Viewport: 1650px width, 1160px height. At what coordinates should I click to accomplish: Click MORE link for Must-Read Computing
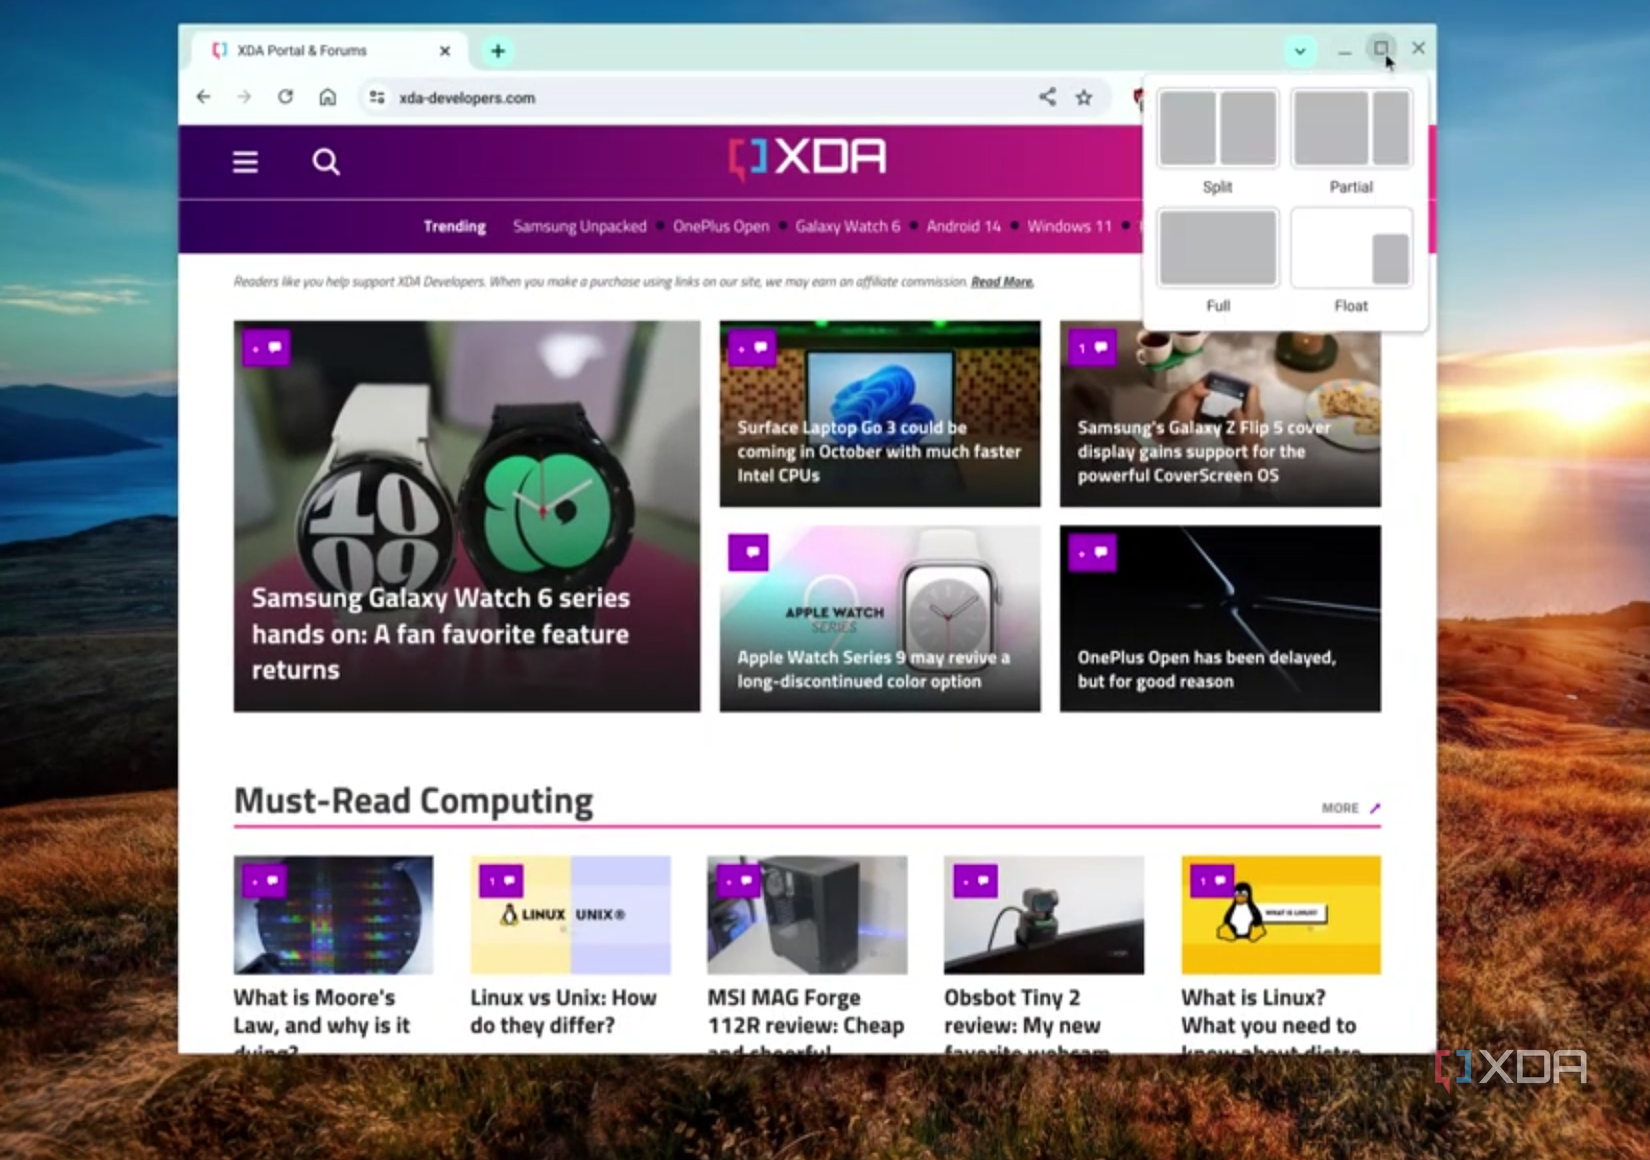[1350, 808]
